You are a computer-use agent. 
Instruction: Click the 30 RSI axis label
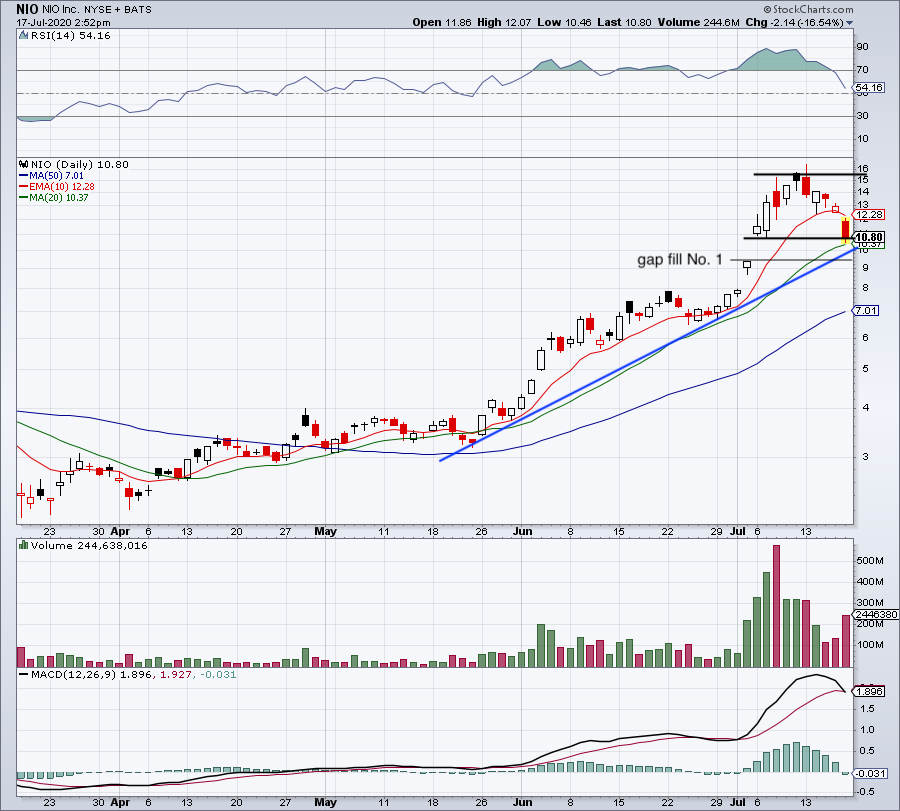[x=862, y=116]
